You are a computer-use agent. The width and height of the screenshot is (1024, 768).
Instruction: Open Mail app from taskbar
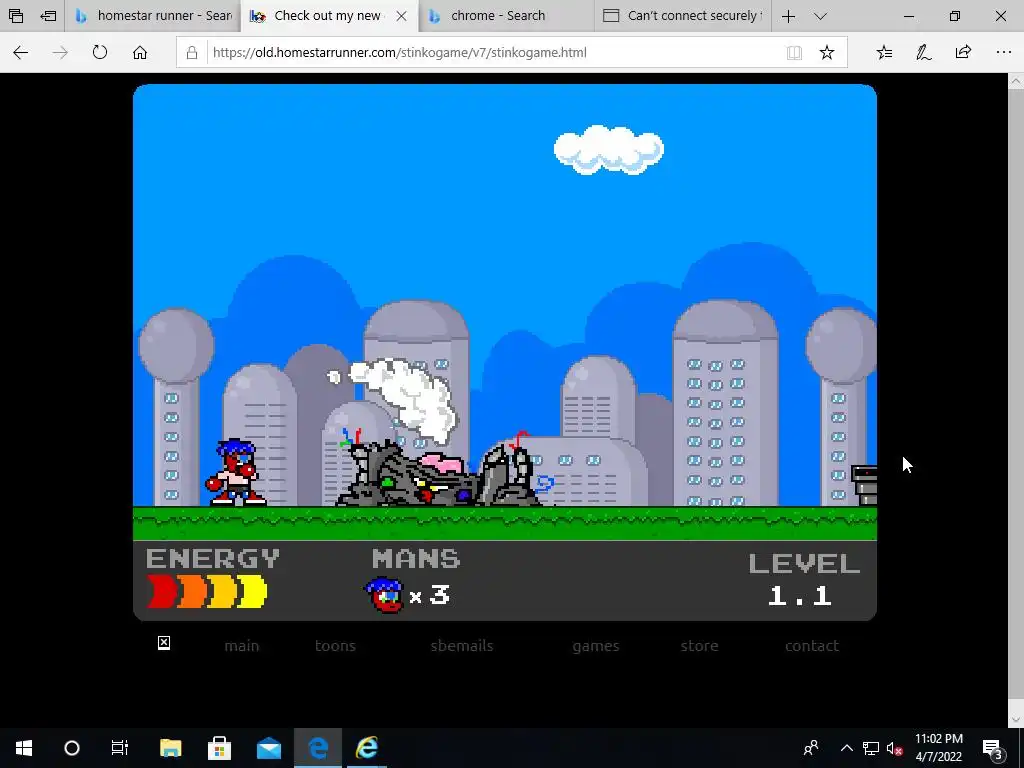268,748
